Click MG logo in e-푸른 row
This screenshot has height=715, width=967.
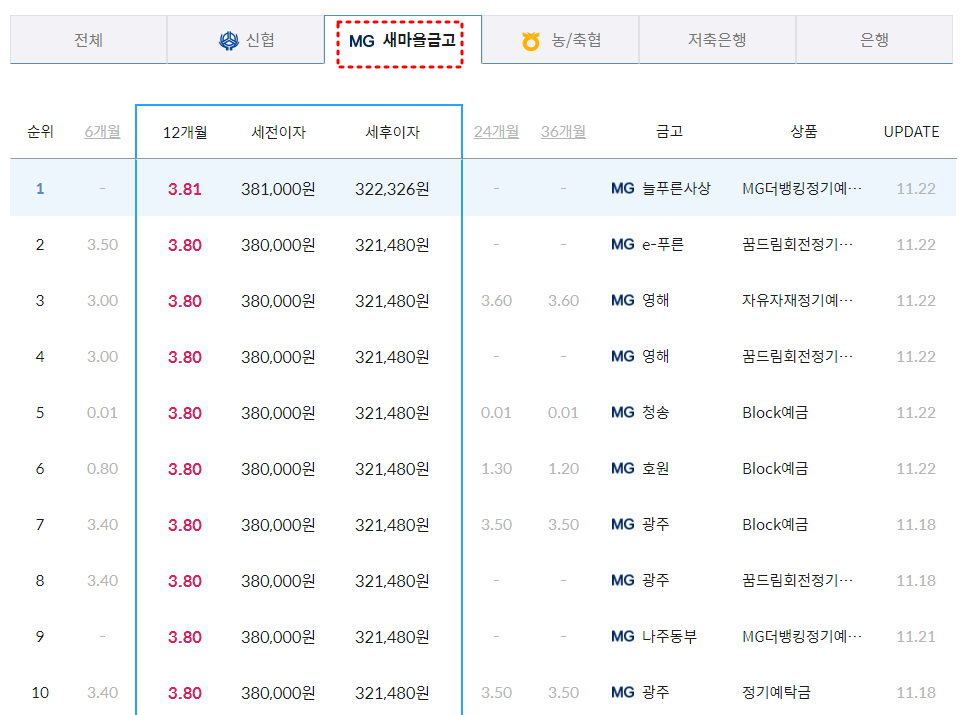[x=623, y=245]
